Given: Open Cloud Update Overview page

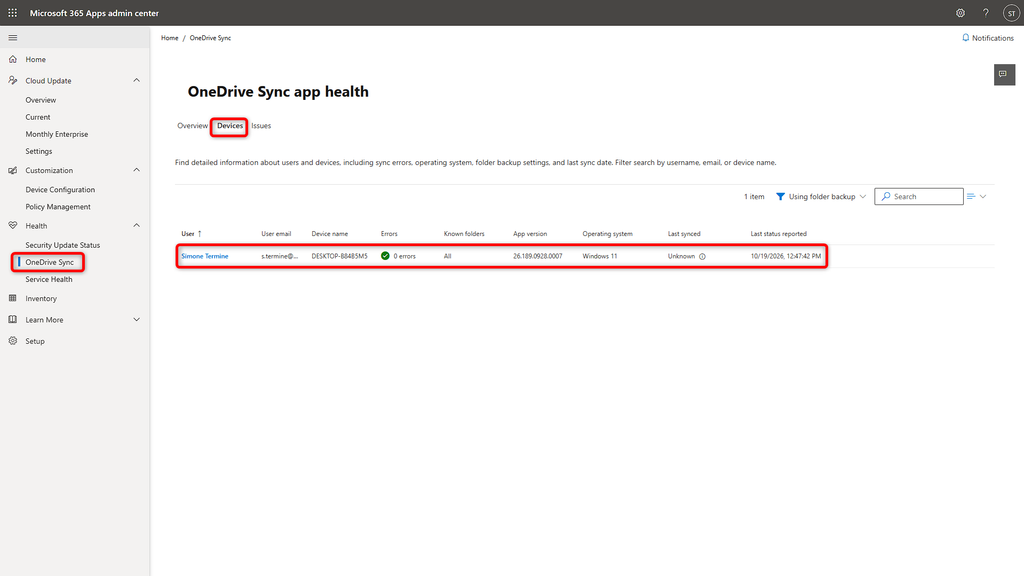Looking at the screenshot, I should [x=40, y=100].
